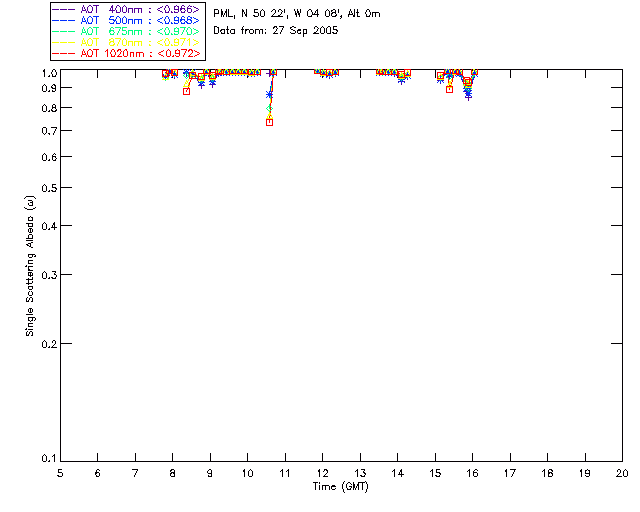Click the red square marker near 0.88 after 8 hours
The image size is (640, 512).
(x=187, y=91)
